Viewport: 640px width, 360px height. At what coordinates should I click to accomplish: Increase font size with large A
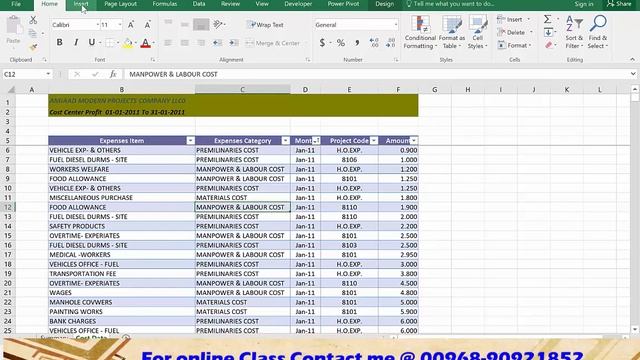(131, 25)
